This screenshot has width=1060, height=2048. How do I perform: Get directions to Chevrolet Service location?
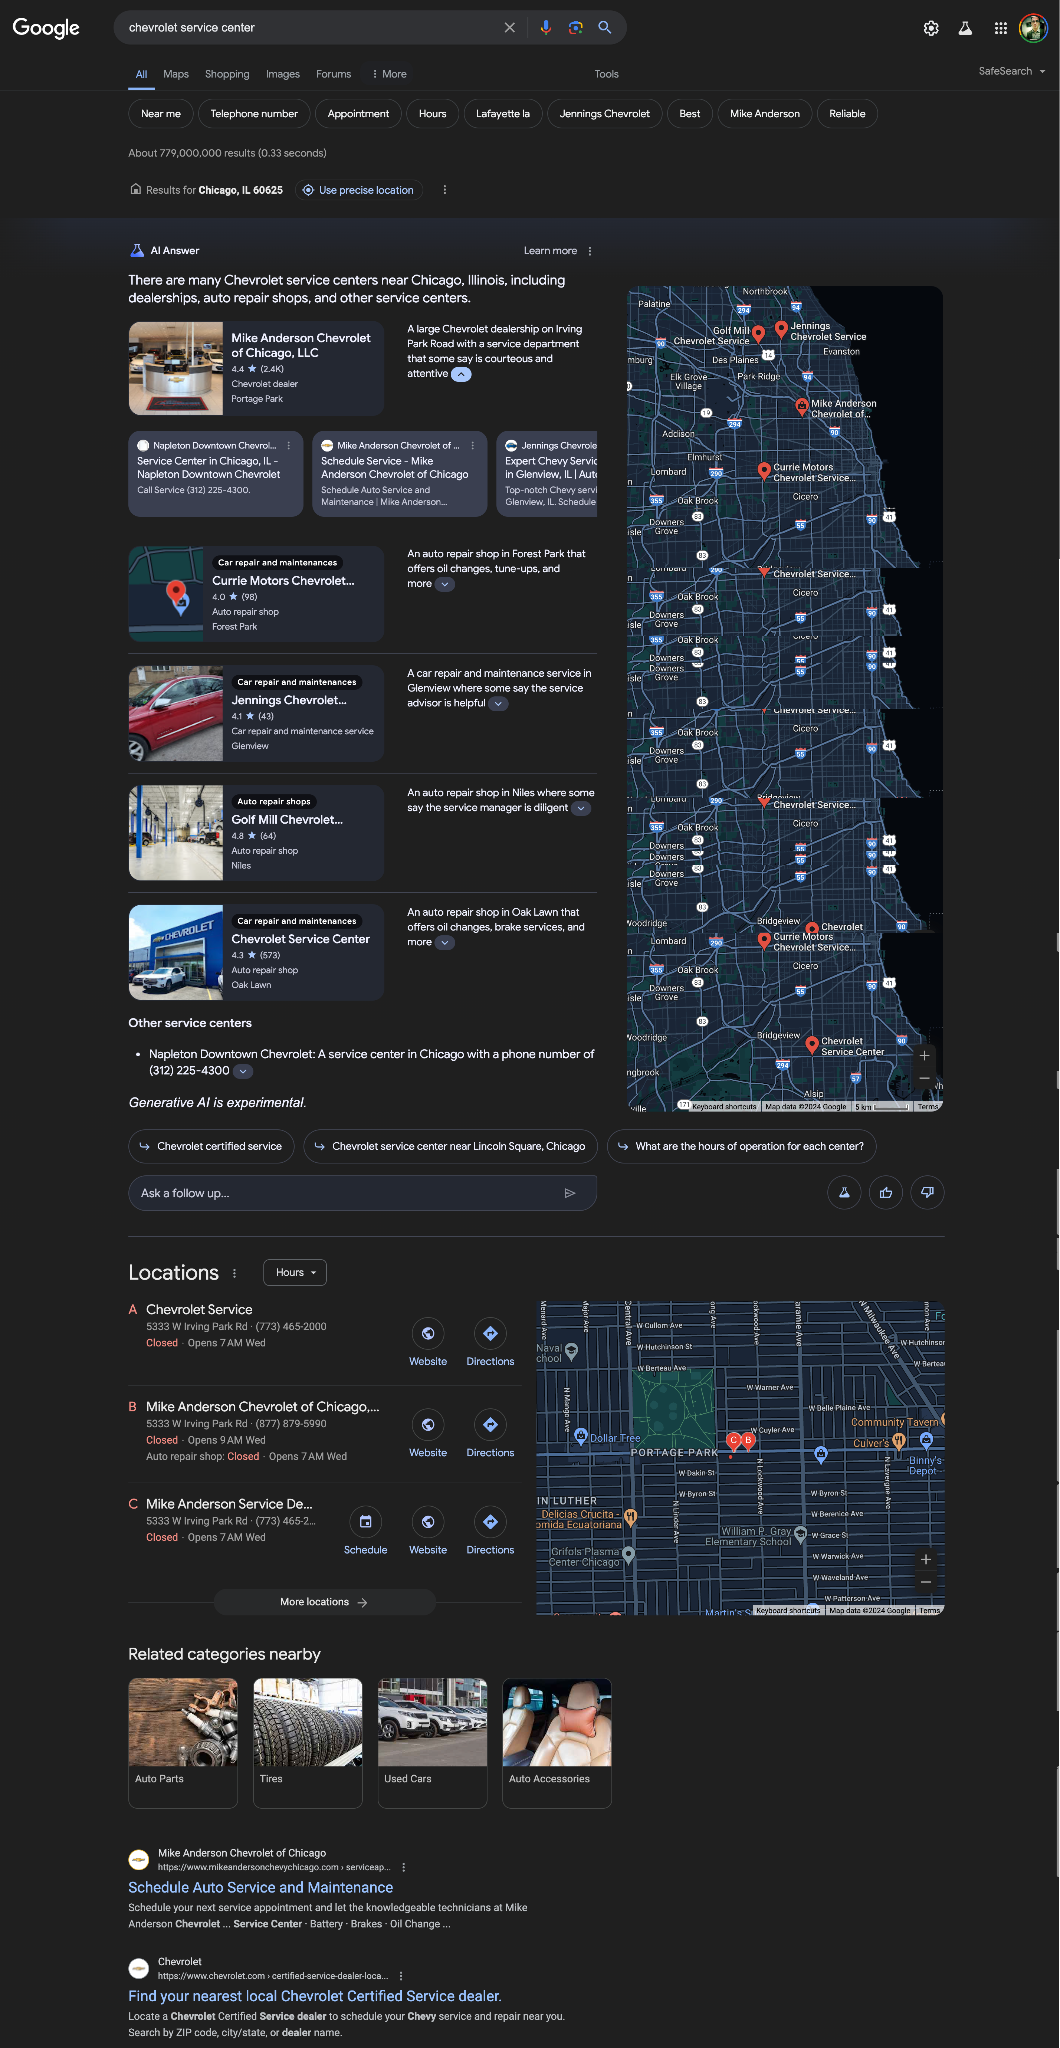pyautogui.click(x=490, y=1342)
